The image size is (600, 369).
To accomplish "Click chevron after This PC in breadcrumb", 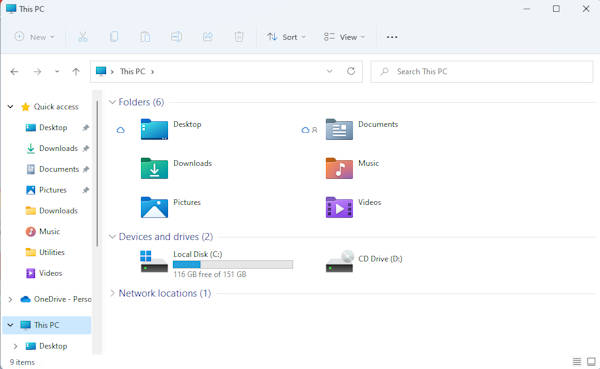I will click(x=152, y=72).
